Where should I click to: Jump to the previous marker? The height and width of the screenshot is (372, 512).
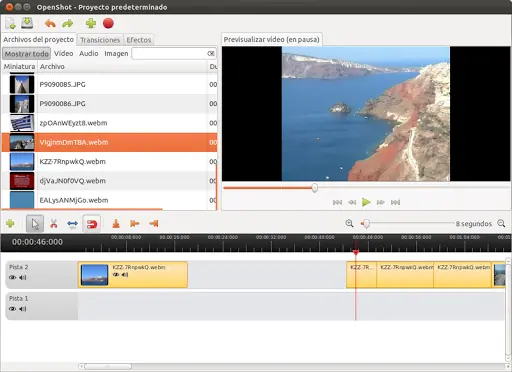(135, 224)
